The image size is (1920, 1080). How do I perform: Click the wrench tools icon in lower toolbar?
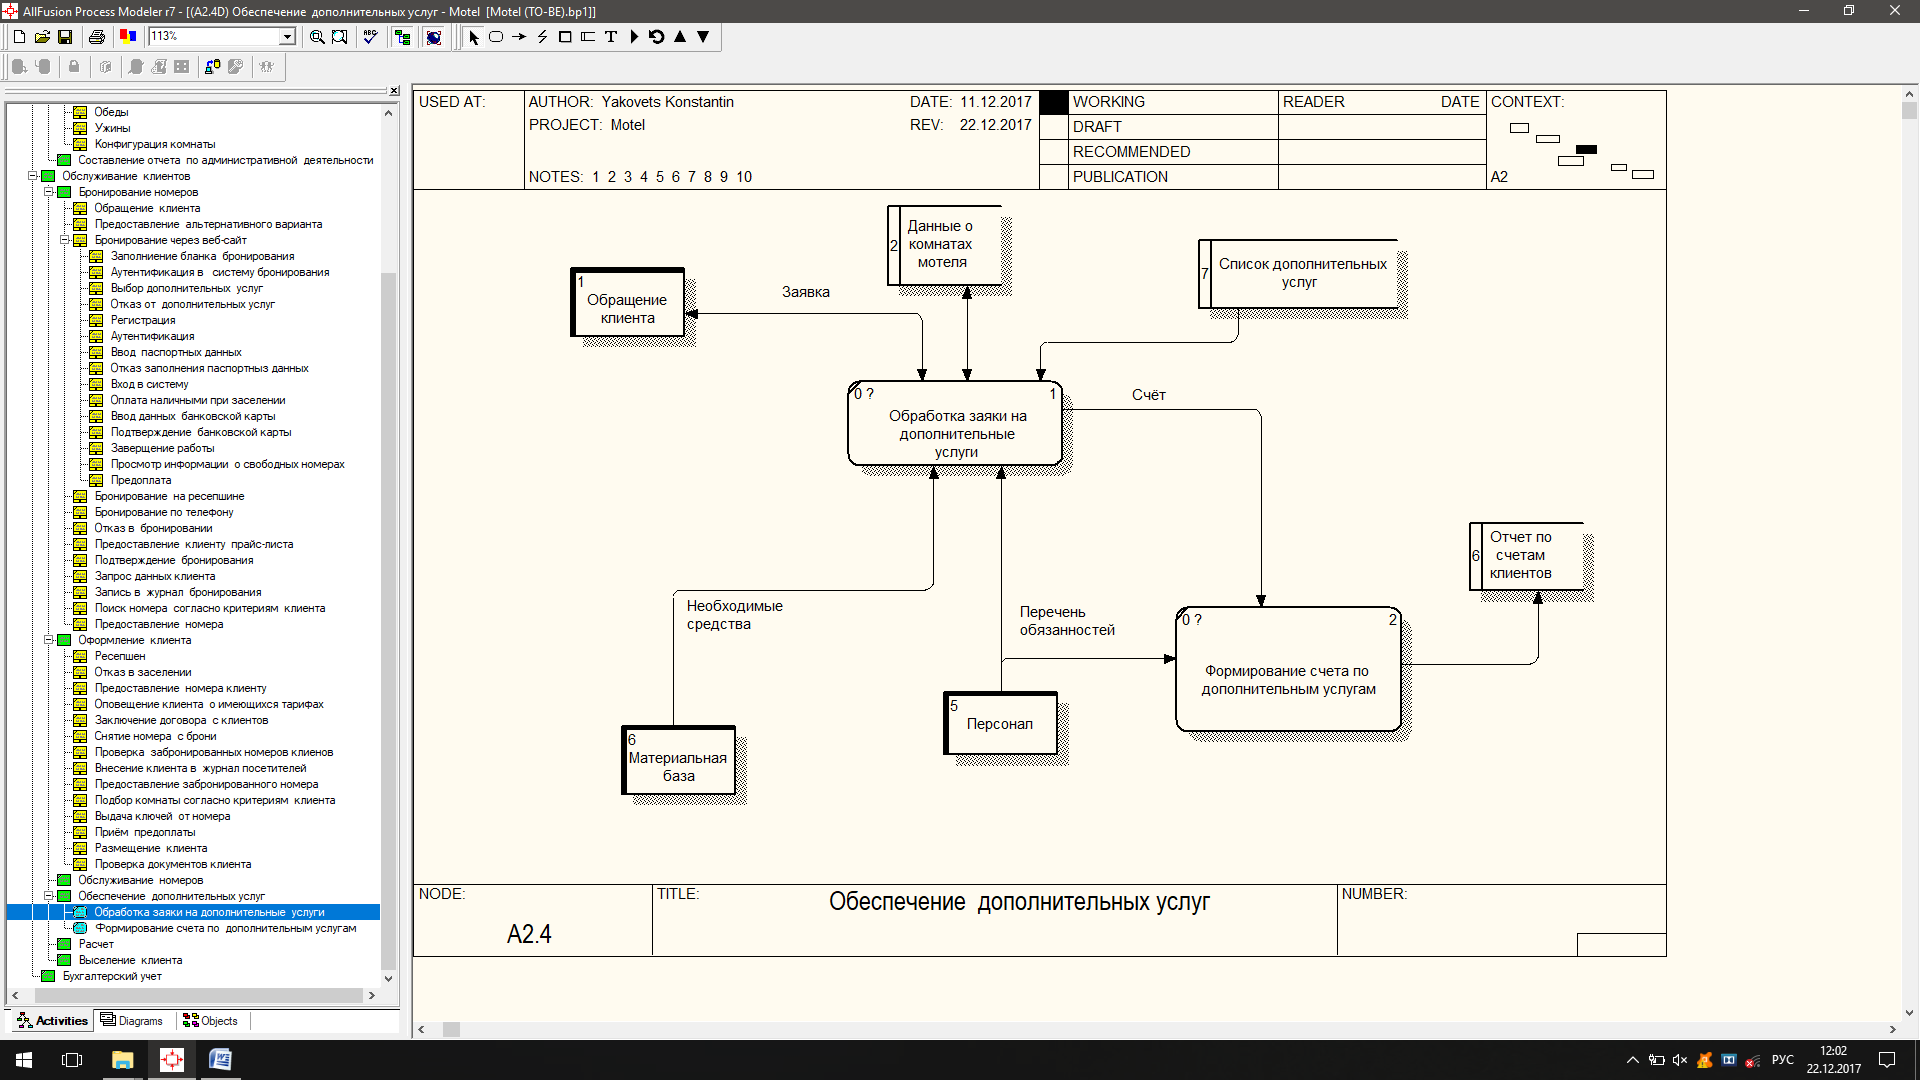235,67
